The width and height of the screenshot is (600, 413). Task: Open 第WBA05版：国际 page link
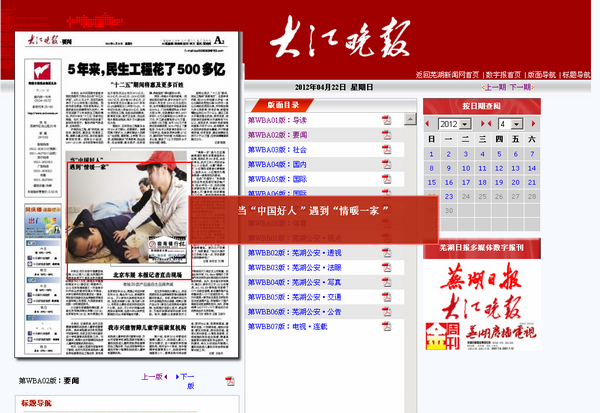pyautogui.click(x=277, y=179)
